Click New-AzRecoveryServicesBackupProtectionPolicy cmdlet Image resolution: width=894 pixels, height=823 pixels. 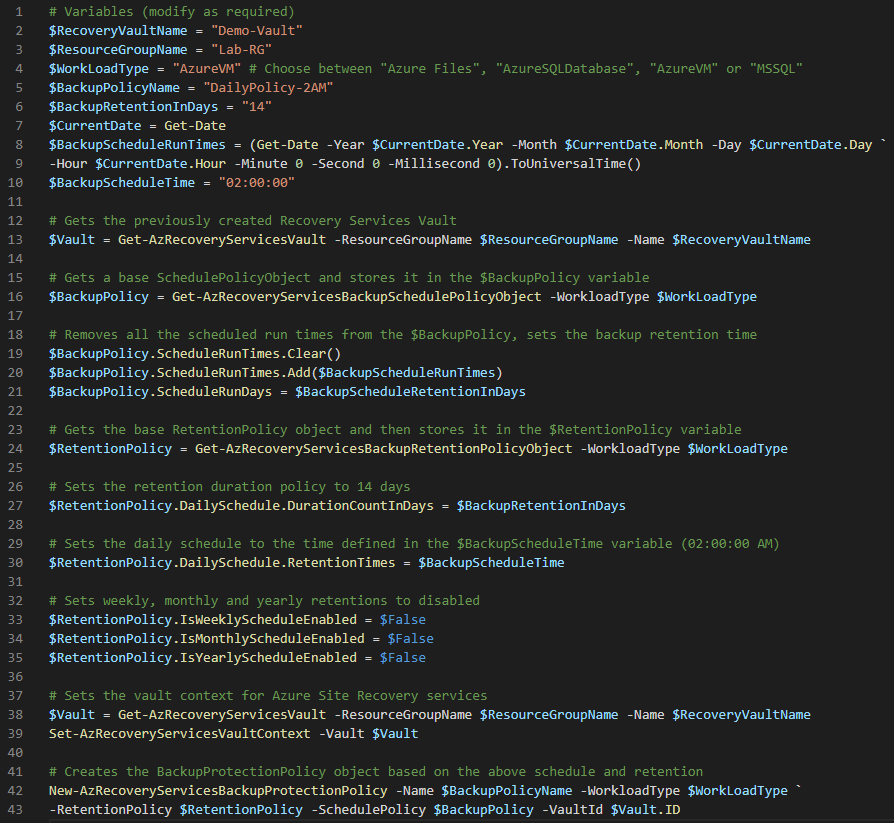pos(218,791)
